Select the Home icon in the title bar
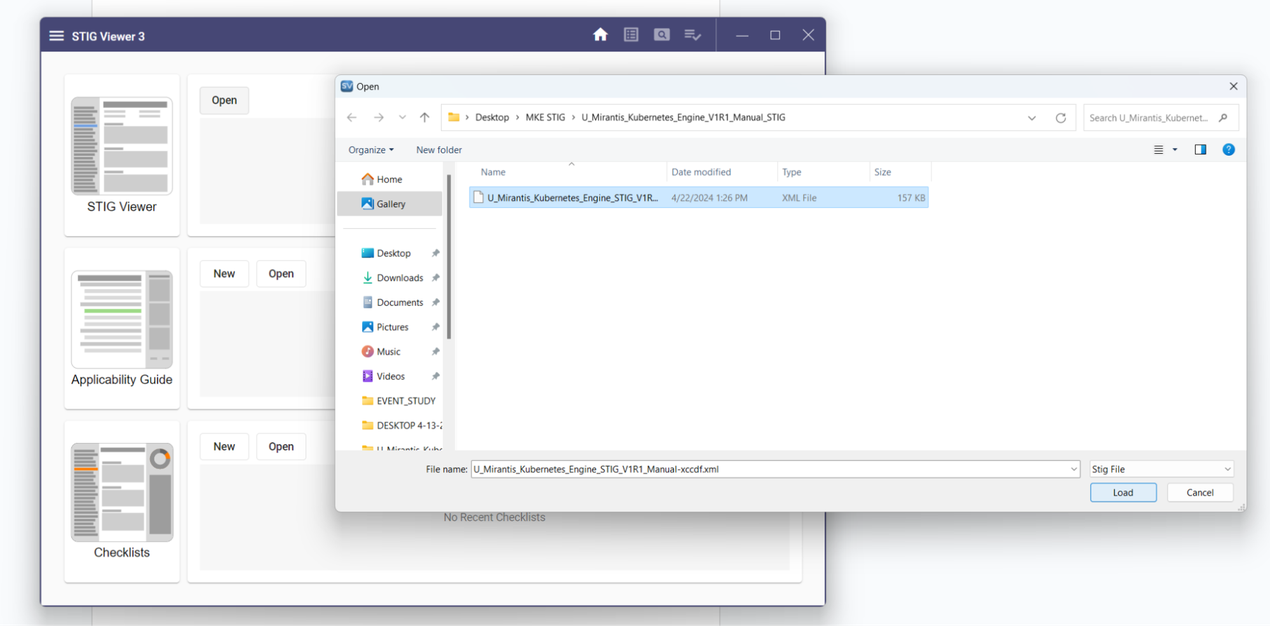1270x626 pixels. point(600,34)
